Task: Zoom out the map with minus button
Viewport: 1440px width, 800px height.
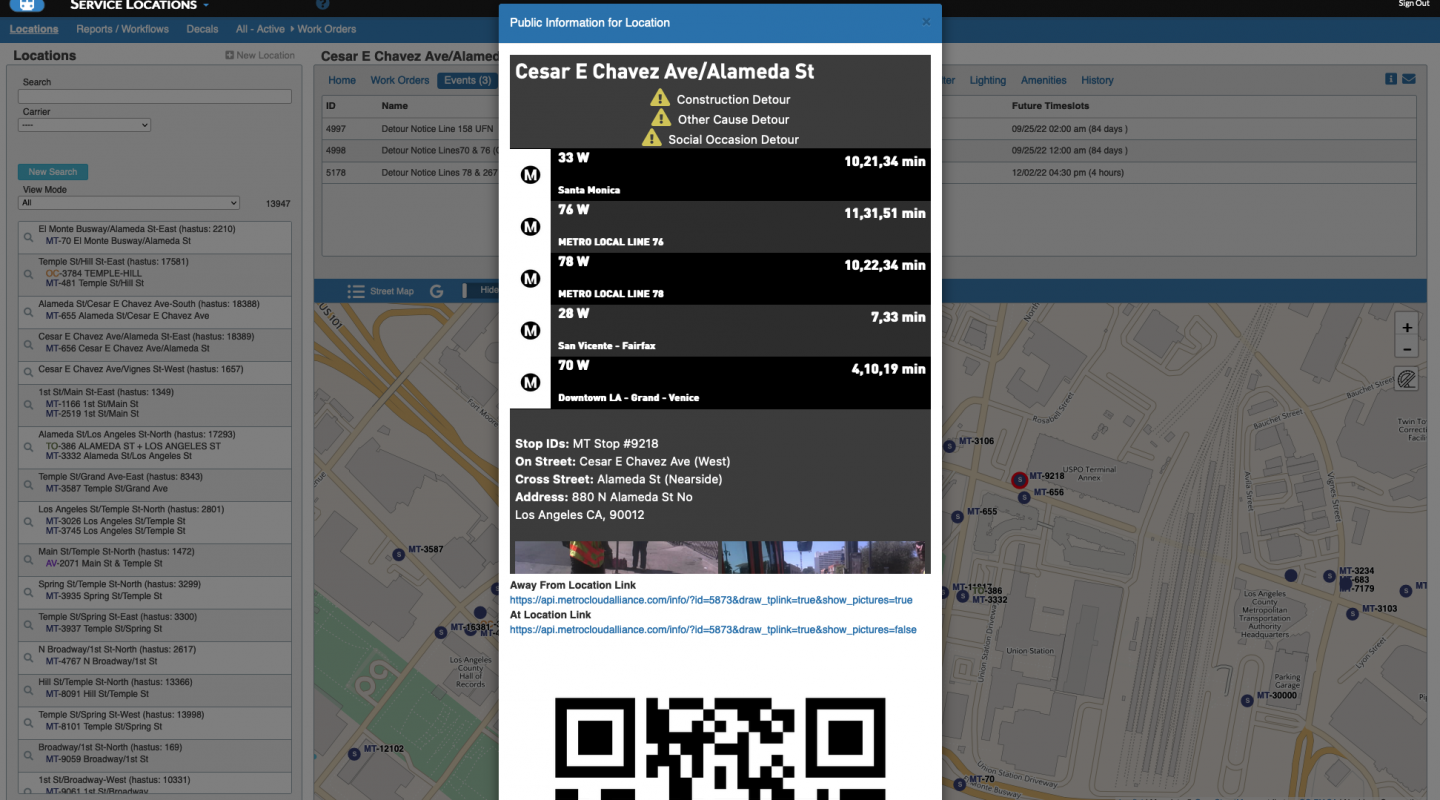Action: pyautogui.click(x=1407, y=349)
